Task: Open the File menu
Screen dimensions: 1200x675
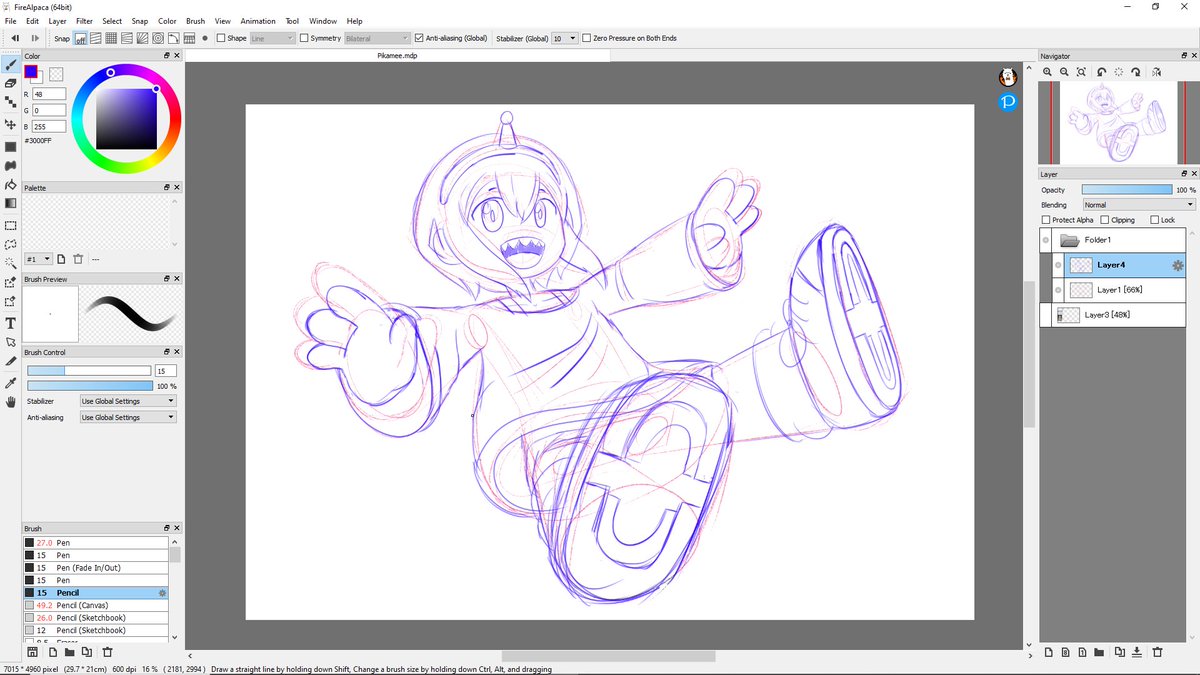Action: click(x=10, y=21)
